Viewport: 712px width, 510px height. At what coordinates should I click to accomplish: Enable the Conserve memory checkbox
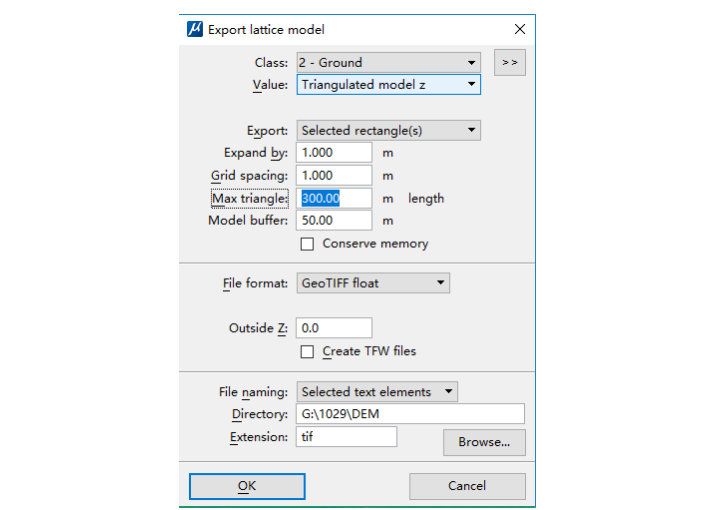point(308,244)
